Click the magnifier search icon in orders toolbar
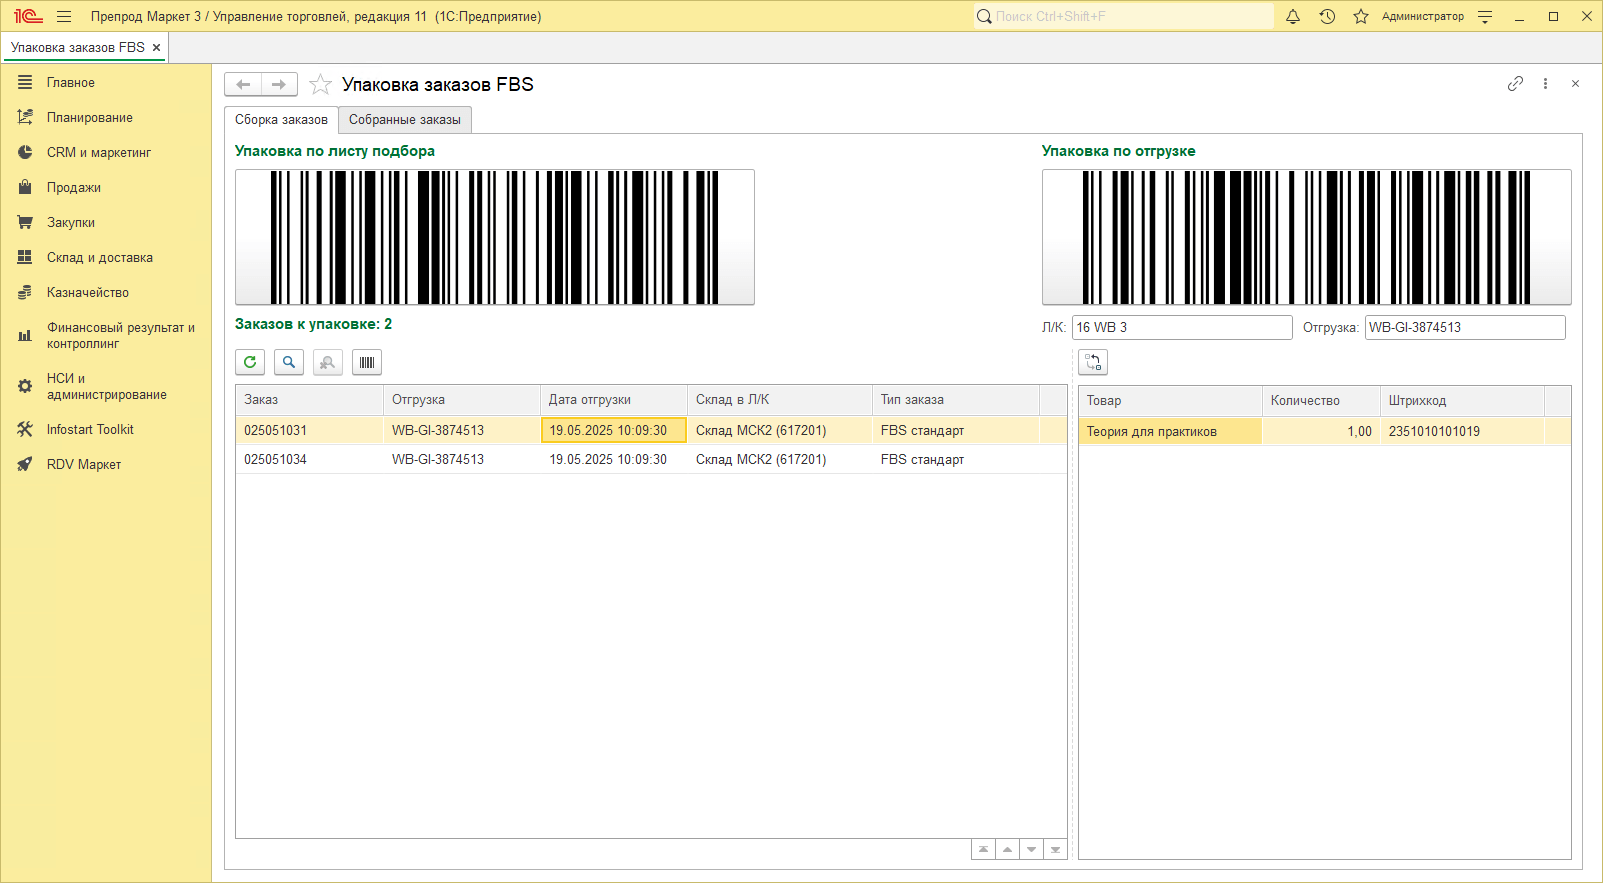Image resolution: width=1603 pixels, height=883 pixels. point(289,362)
